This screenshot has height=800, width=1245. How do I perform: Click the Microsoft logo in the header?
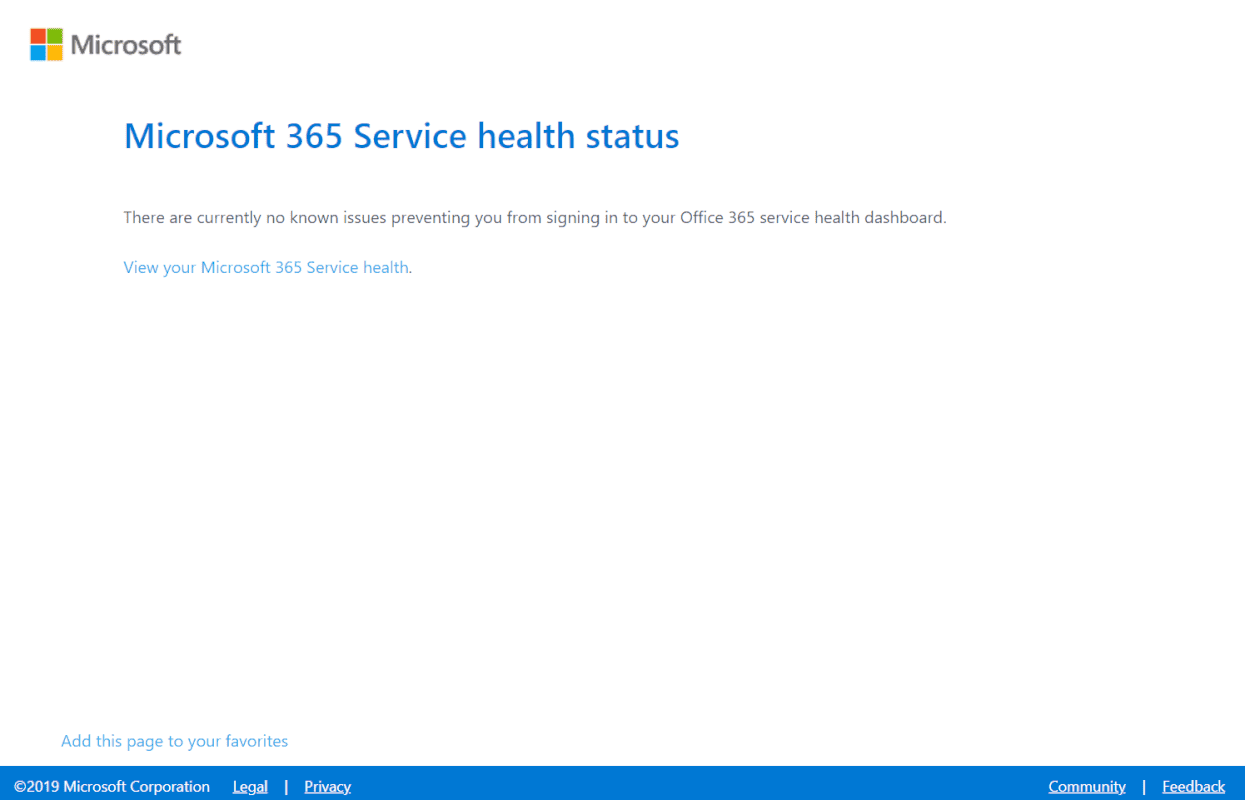click(106, 44)
